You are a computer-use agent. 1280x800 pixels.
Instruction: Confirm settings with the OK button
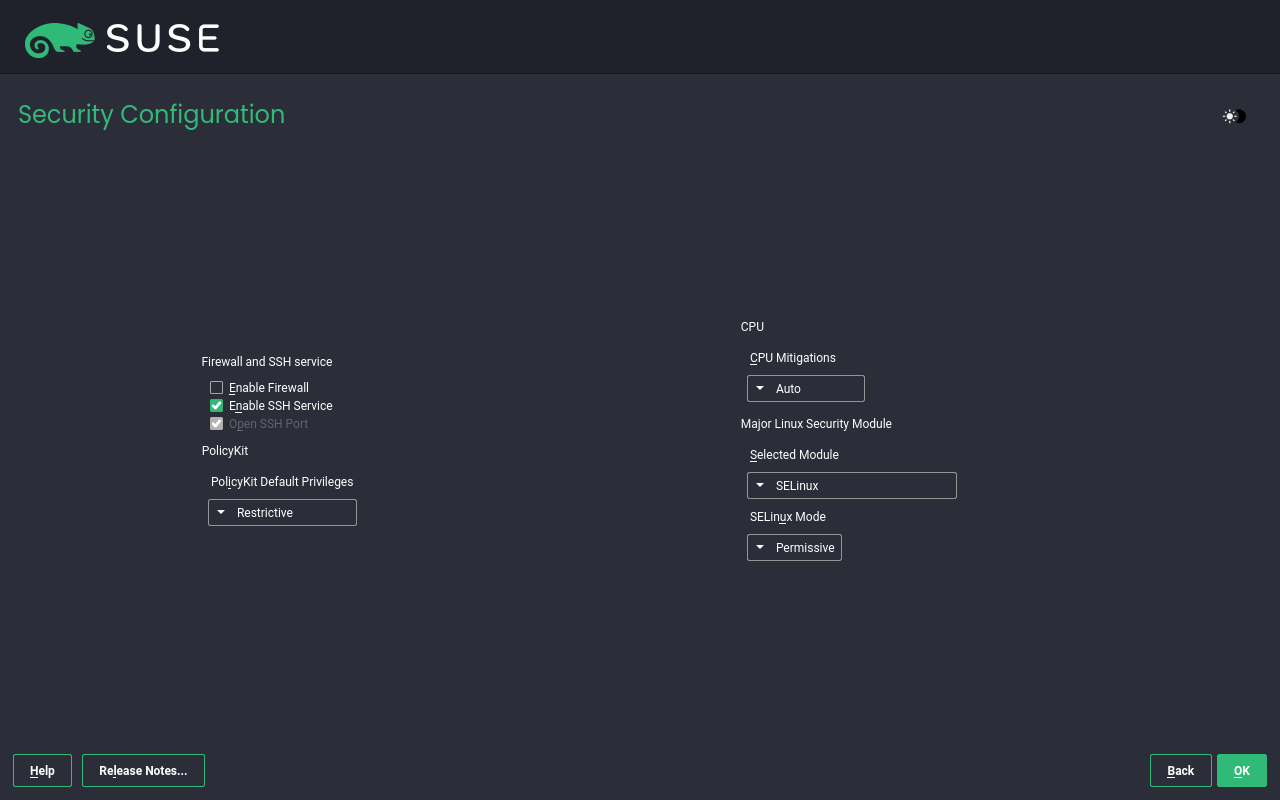pyautogui.click(x=1241, y=771)
